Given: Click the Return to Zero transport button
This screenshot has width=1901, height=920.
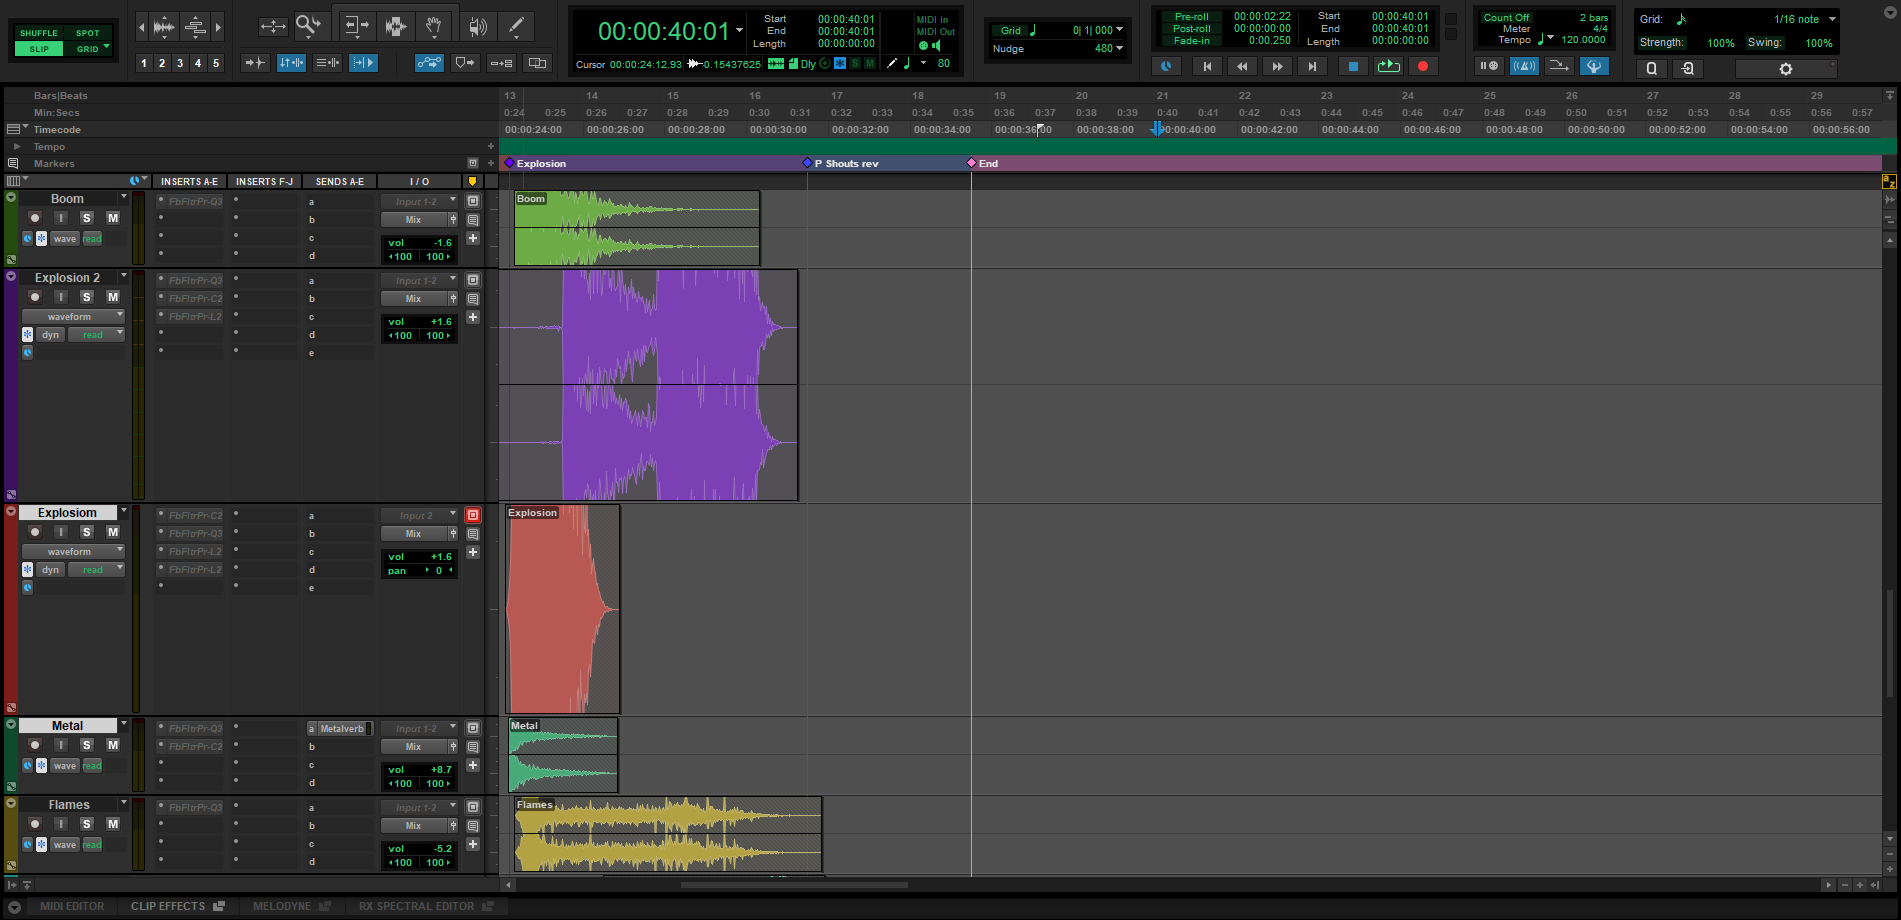Looking at the screenshot, I should (1207, 66).
